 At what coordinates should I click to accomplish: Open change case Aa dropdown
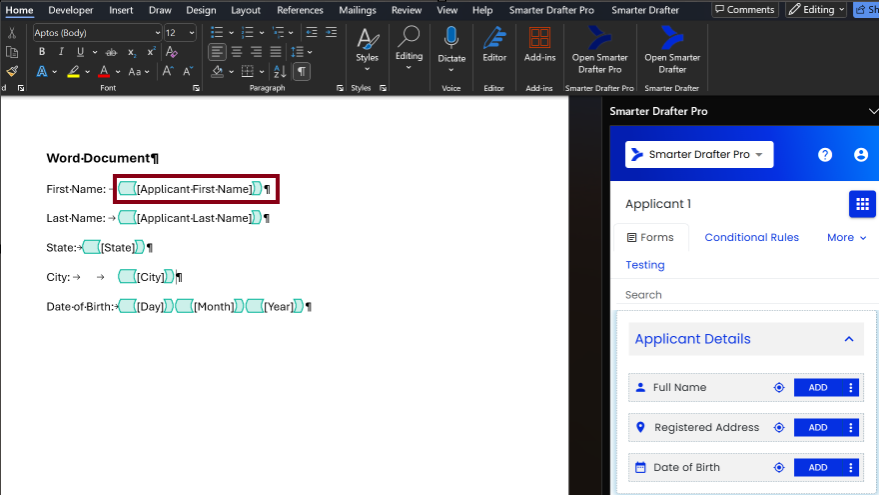point(138,72)
